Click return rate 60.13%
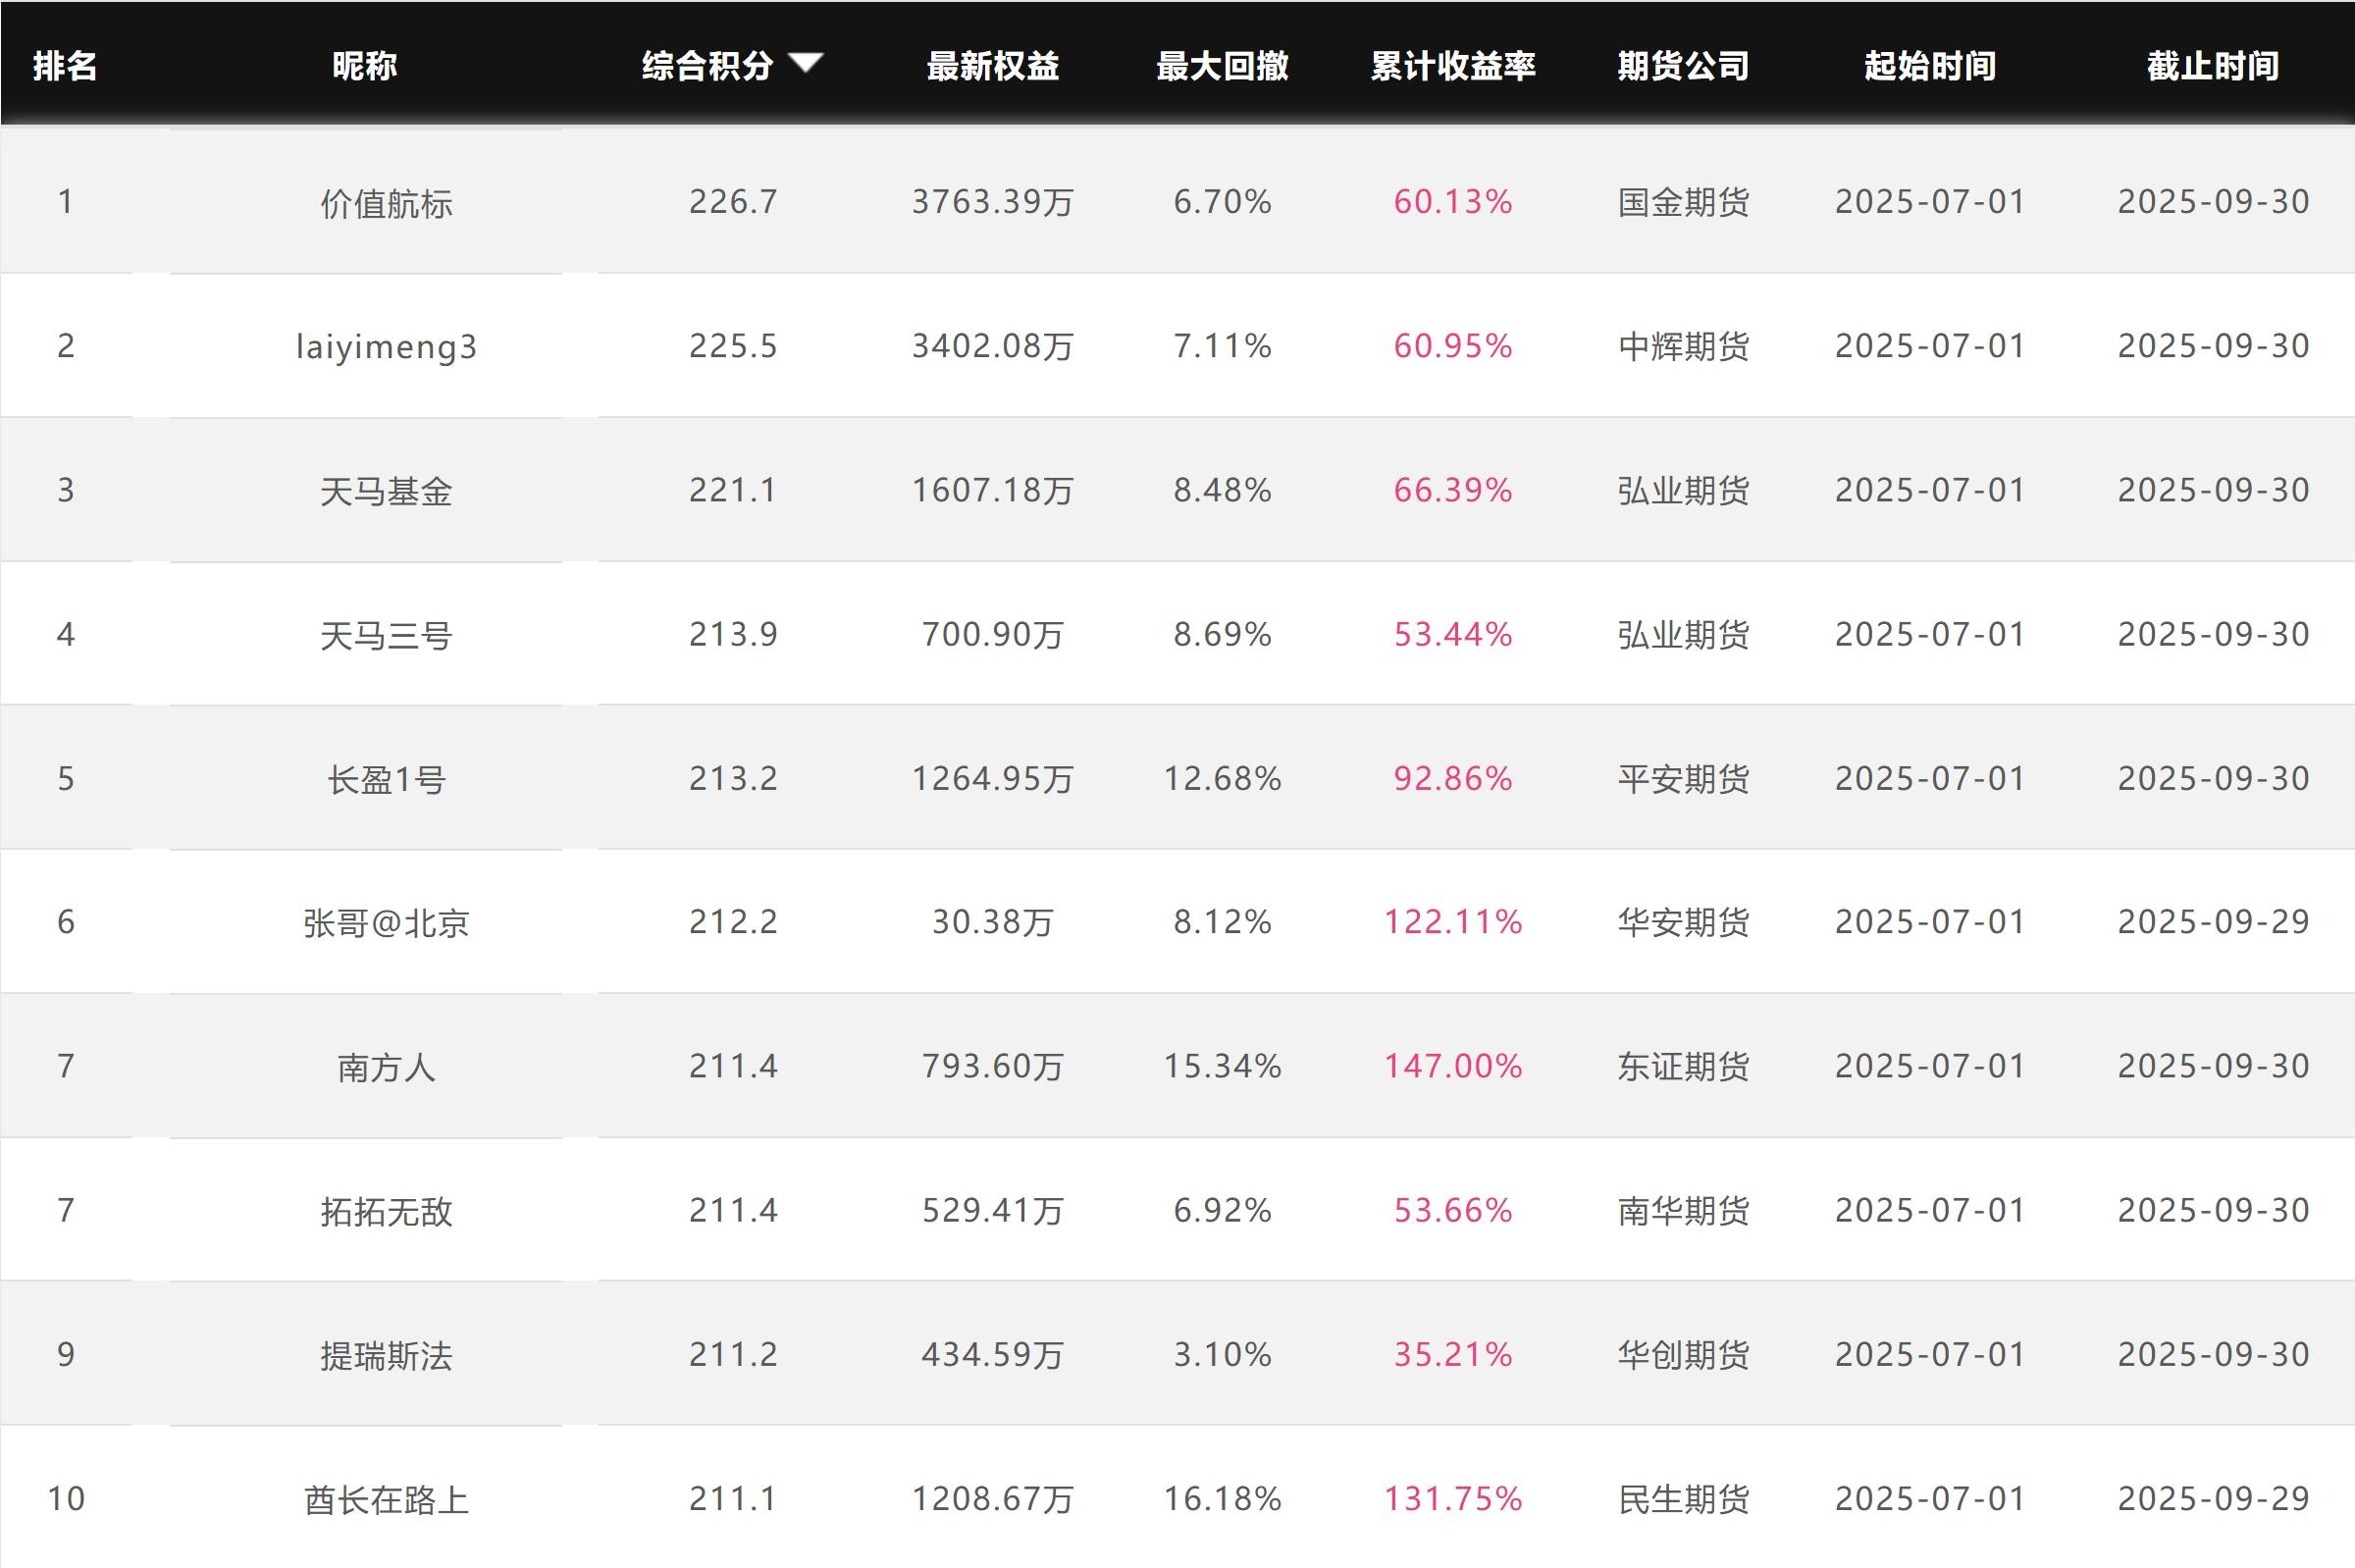This screenshot has height=1568, width=2355. [x=1453, y=202]
